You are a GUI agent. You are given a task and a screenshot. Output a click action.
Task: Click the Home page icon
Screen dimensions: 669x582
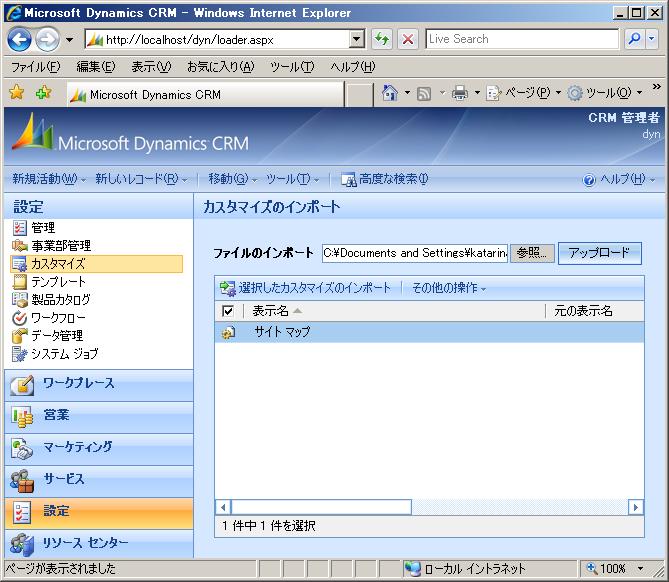[x=390, y=92]
